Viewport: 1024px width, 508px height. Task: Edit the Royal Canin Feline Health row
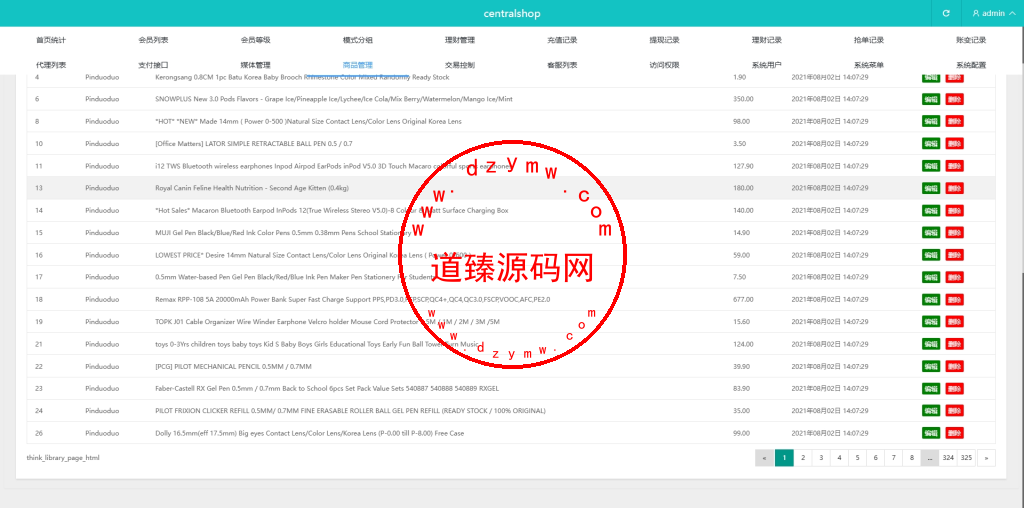(x=931, y=188)
